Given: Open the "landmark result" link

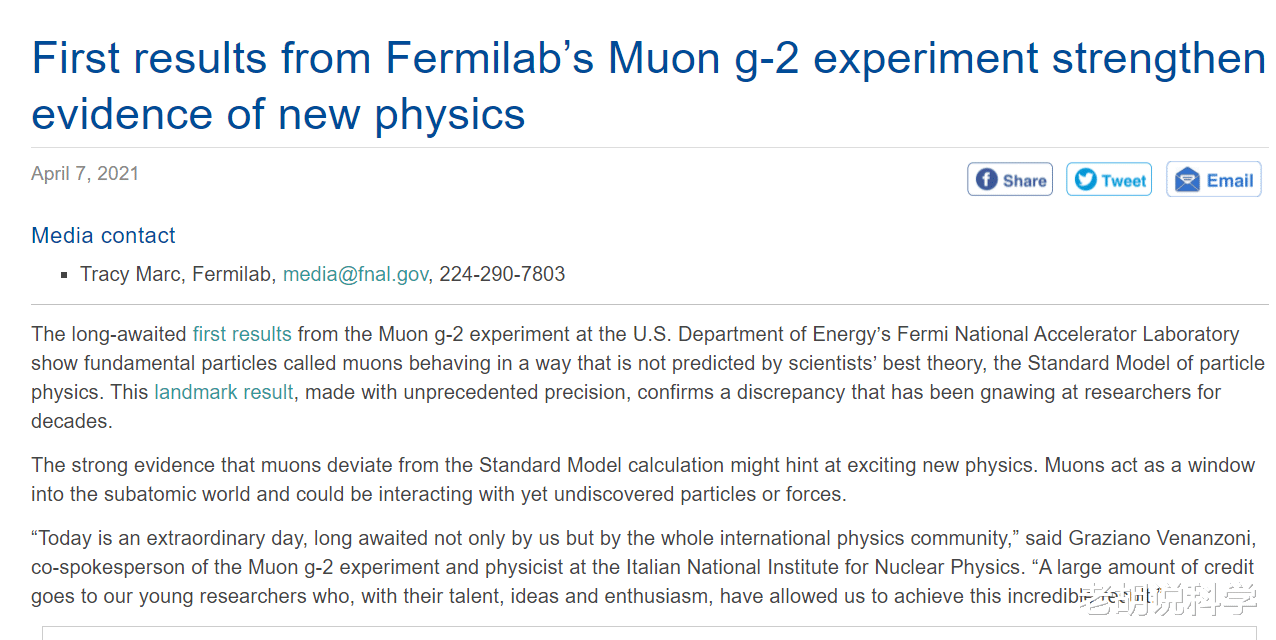Looking at the screenshot, I should coord(224,392).
